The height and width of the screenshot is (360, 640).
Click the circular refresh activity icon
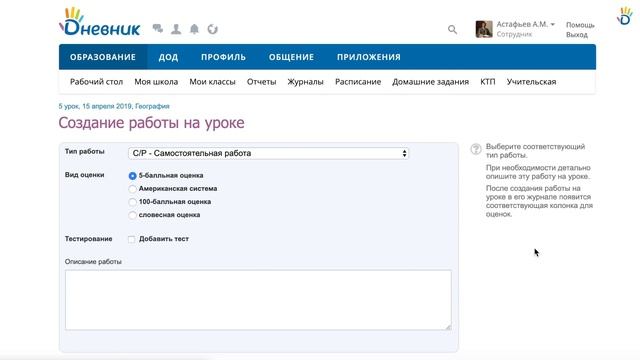tap(212, 29)
